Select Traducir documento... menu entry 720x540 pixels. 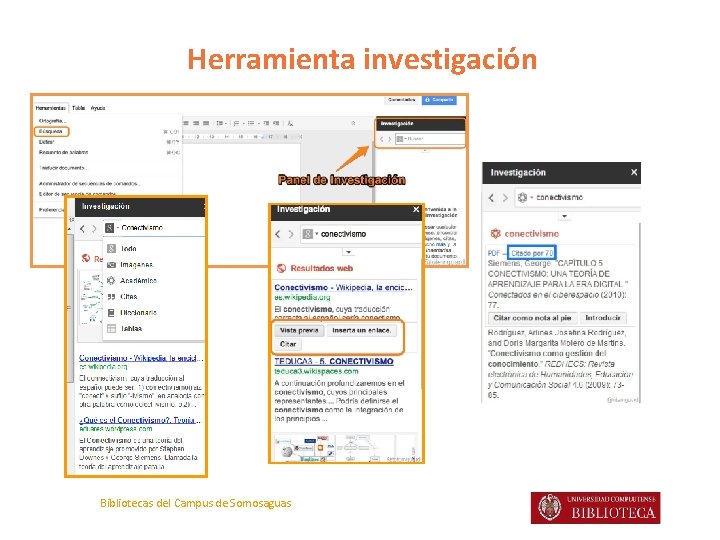pyautogui.click(x=63, y=168)
